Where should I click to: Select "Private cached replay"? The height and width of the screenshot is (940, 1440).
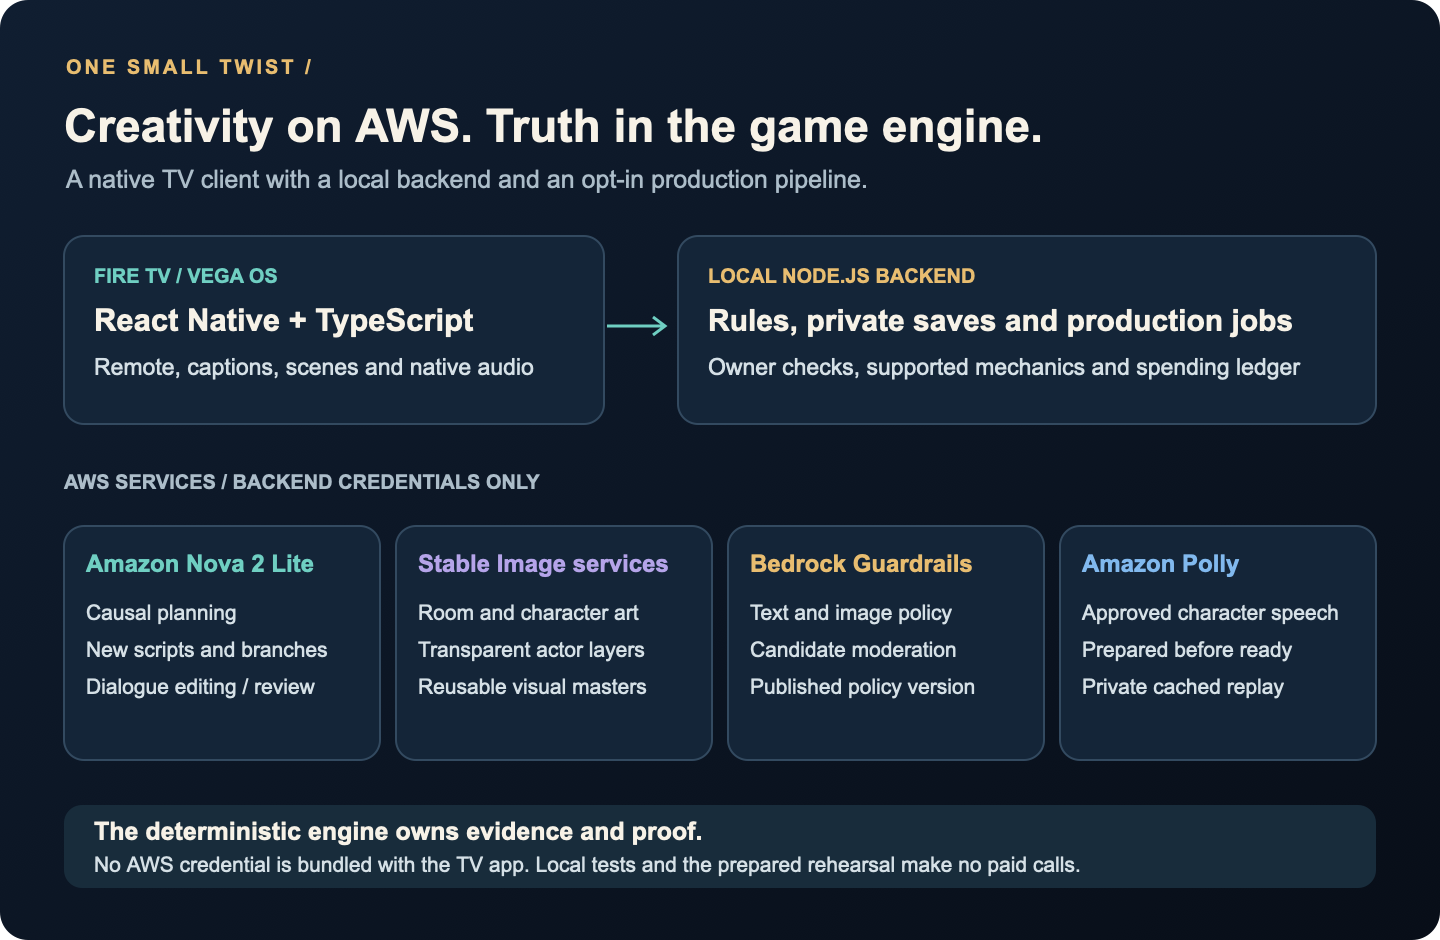point(1183,687)
